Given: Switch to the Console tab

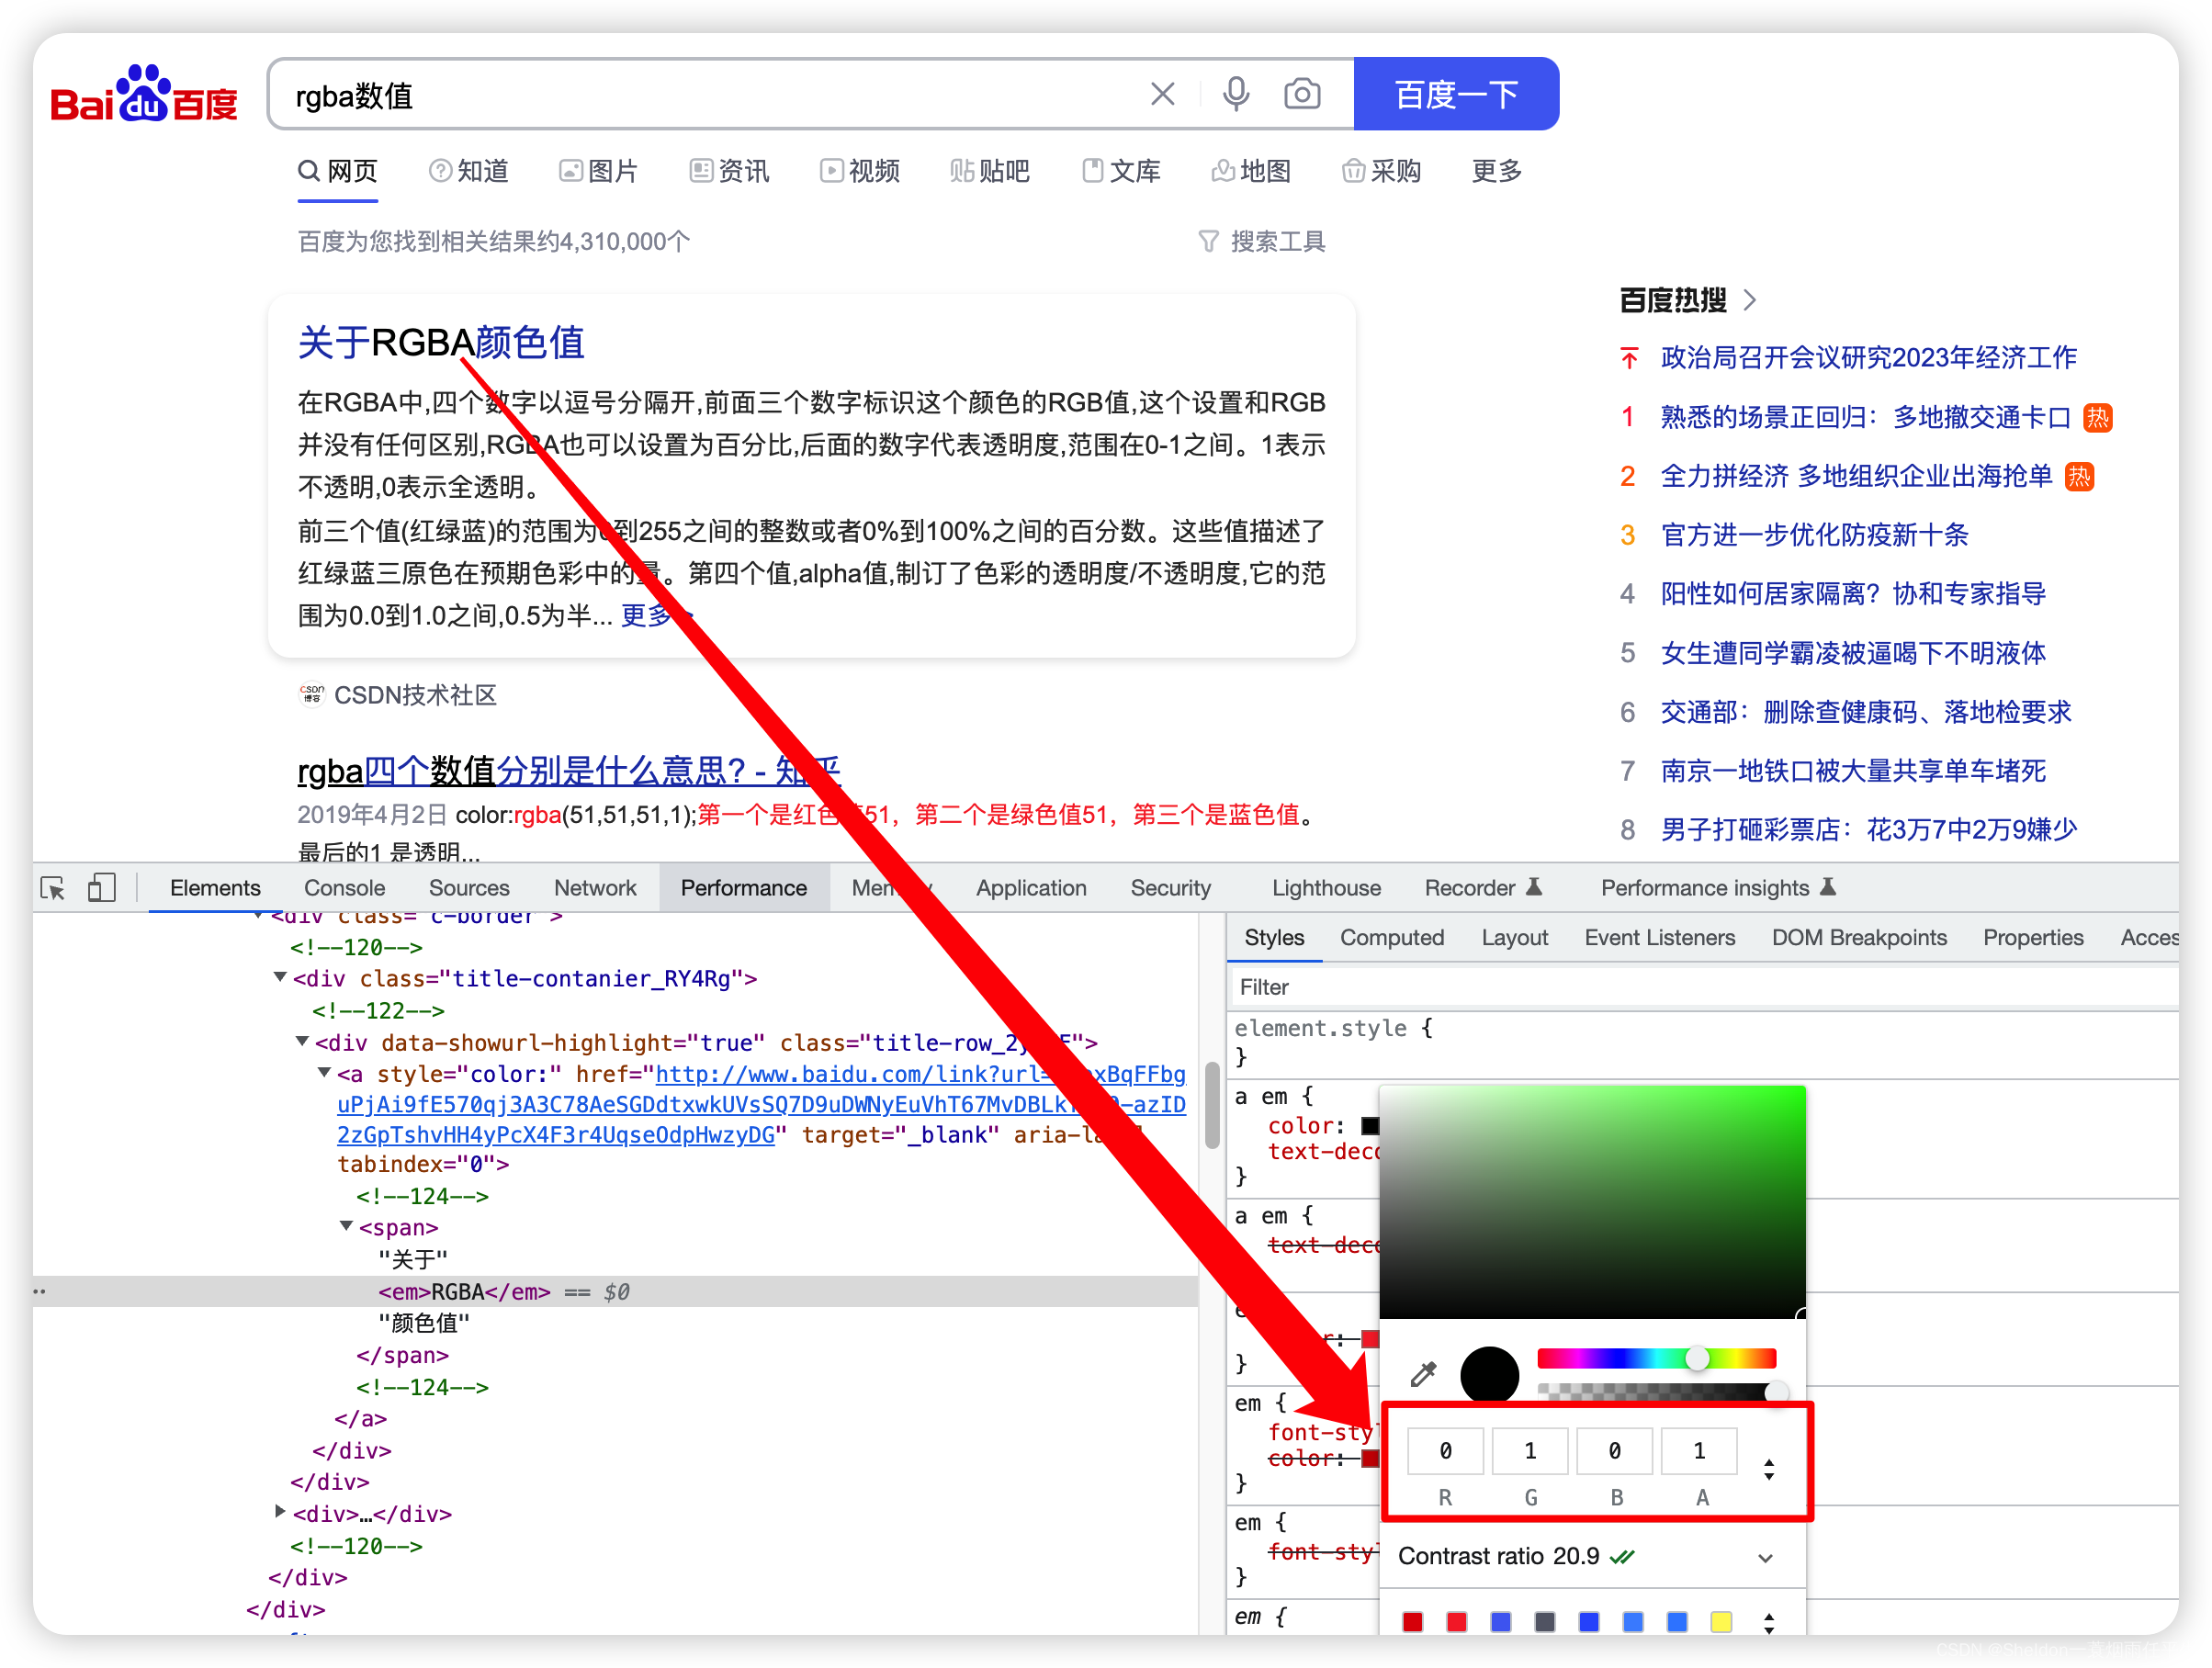Looking at the screenshot, I should click(344, 888).
